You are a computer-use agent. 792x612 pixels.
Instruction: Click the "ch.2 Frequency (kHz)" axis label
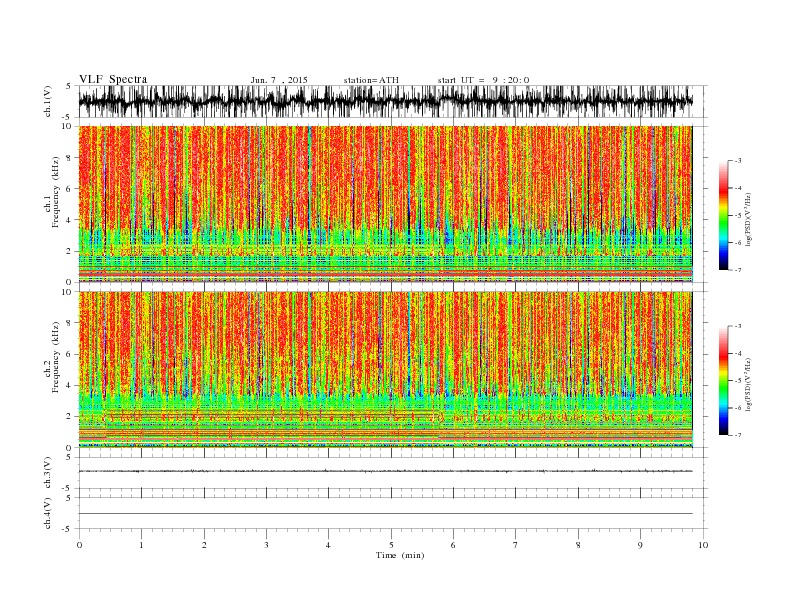tap(52, 357)
